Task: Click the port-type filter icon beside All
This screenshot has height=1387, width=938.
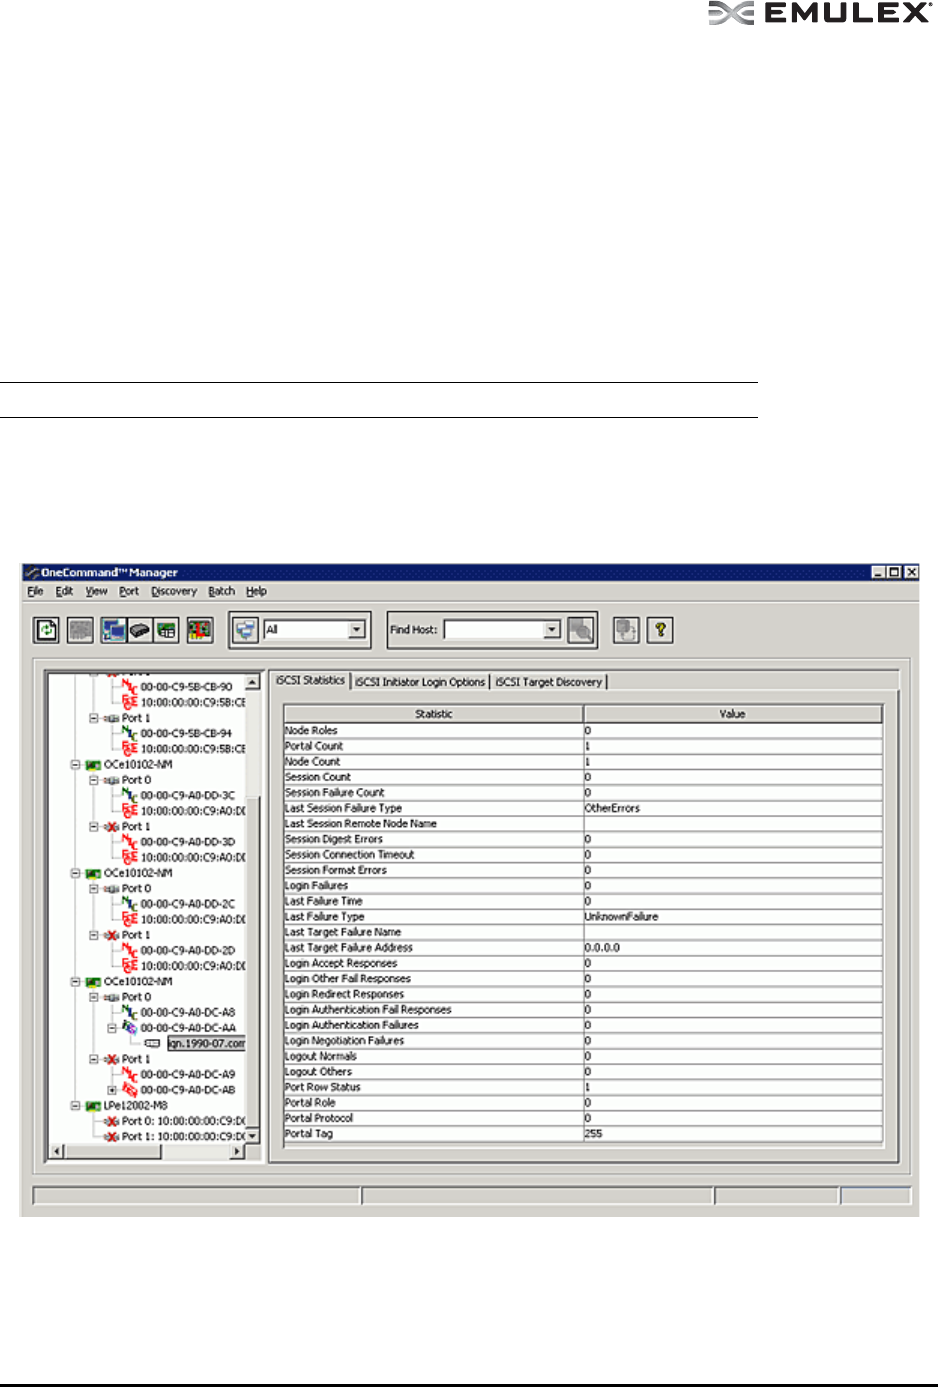Action: pos(245,630)
